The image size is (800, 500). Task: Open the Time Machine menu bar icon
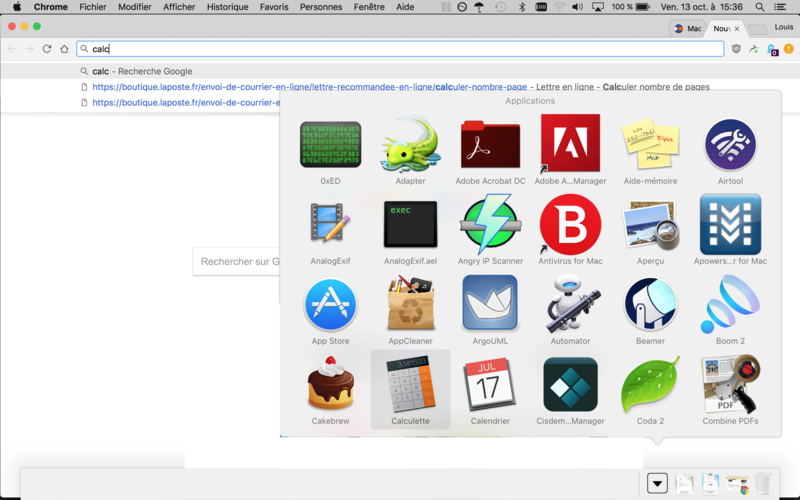pyautogui.click(x=501, y=7)
